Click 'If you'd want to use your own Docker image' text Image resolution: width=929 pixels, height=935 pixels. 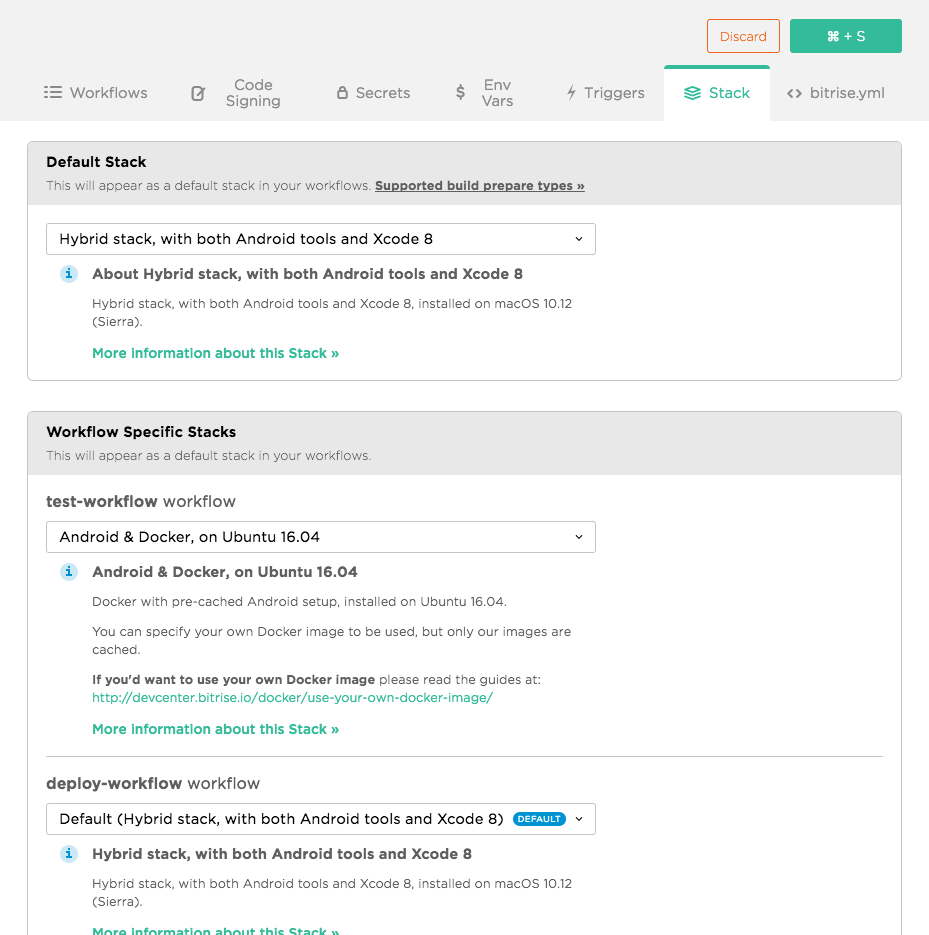233,680
